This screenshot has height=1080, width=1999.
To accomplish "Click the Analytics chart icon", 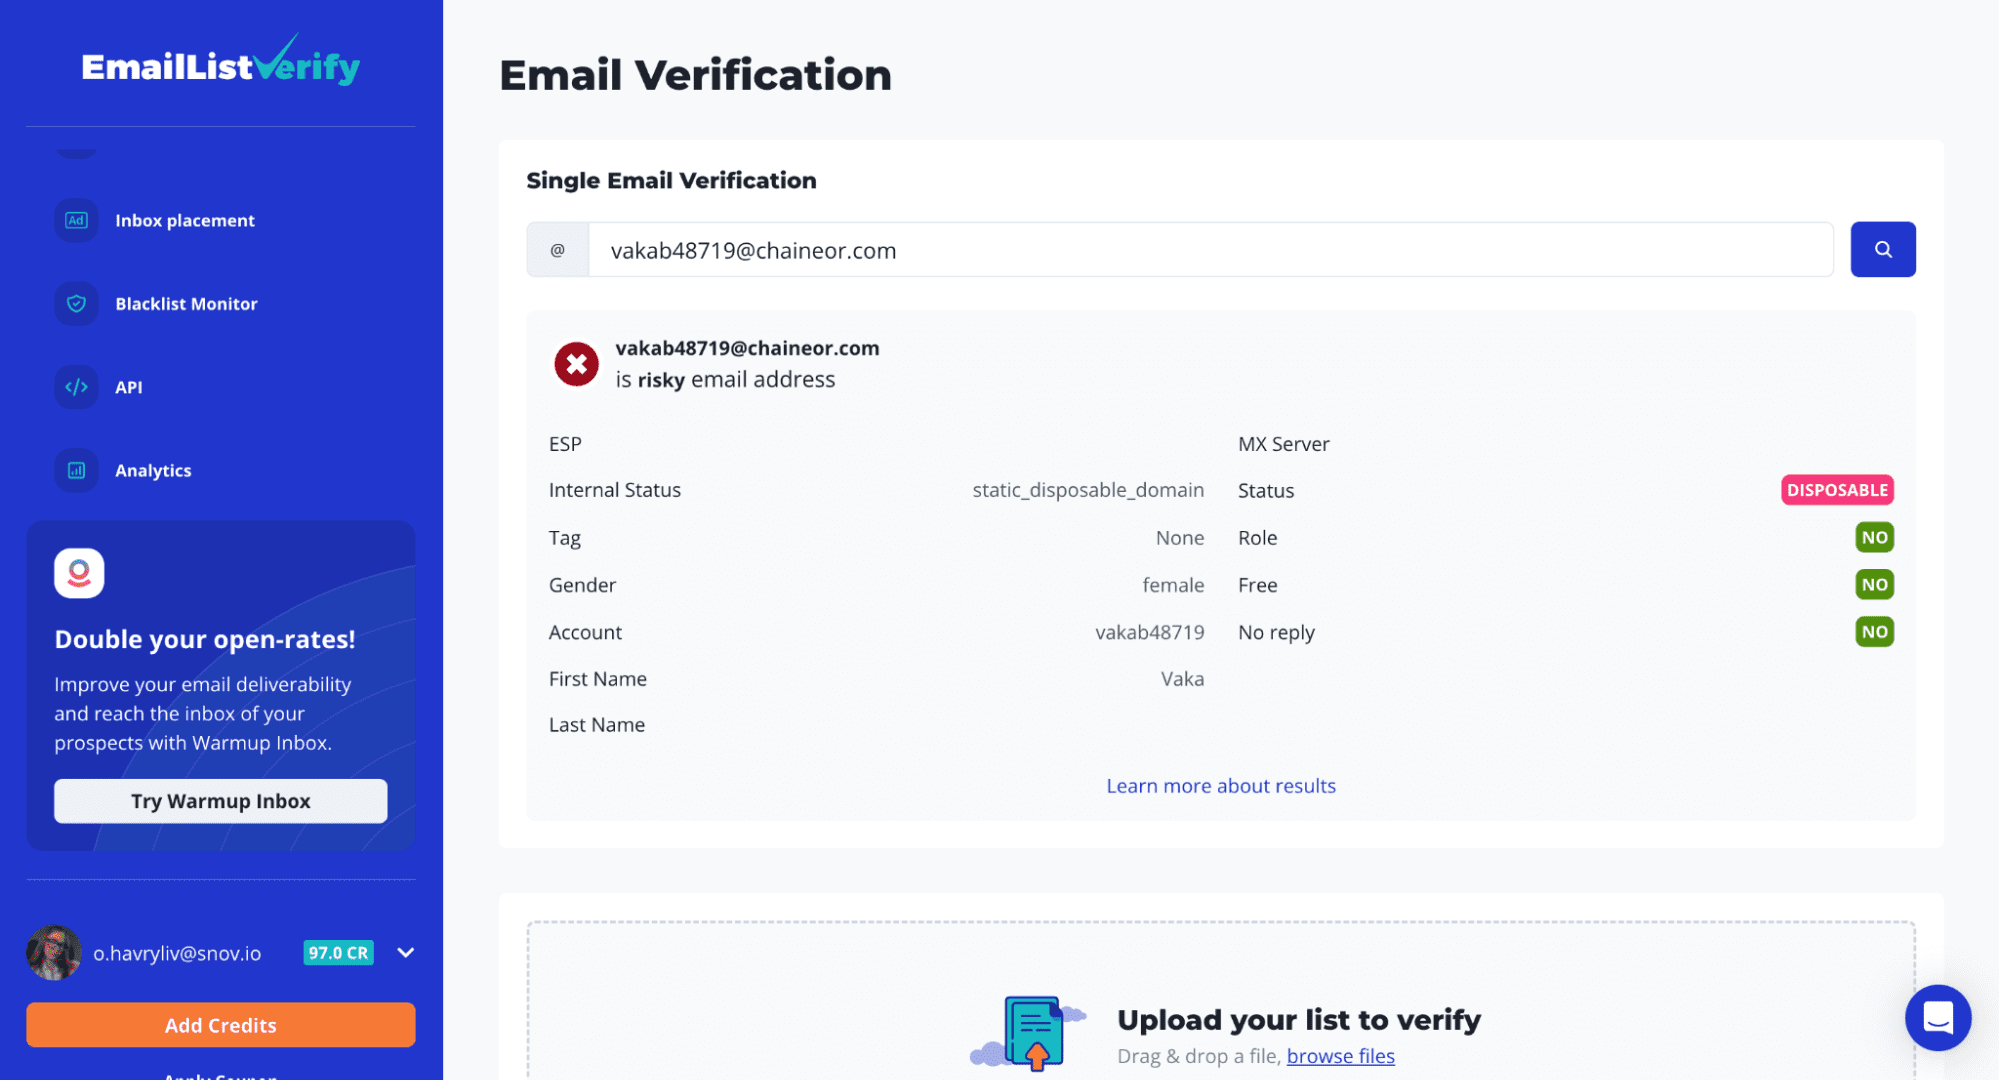I will 76,470.
